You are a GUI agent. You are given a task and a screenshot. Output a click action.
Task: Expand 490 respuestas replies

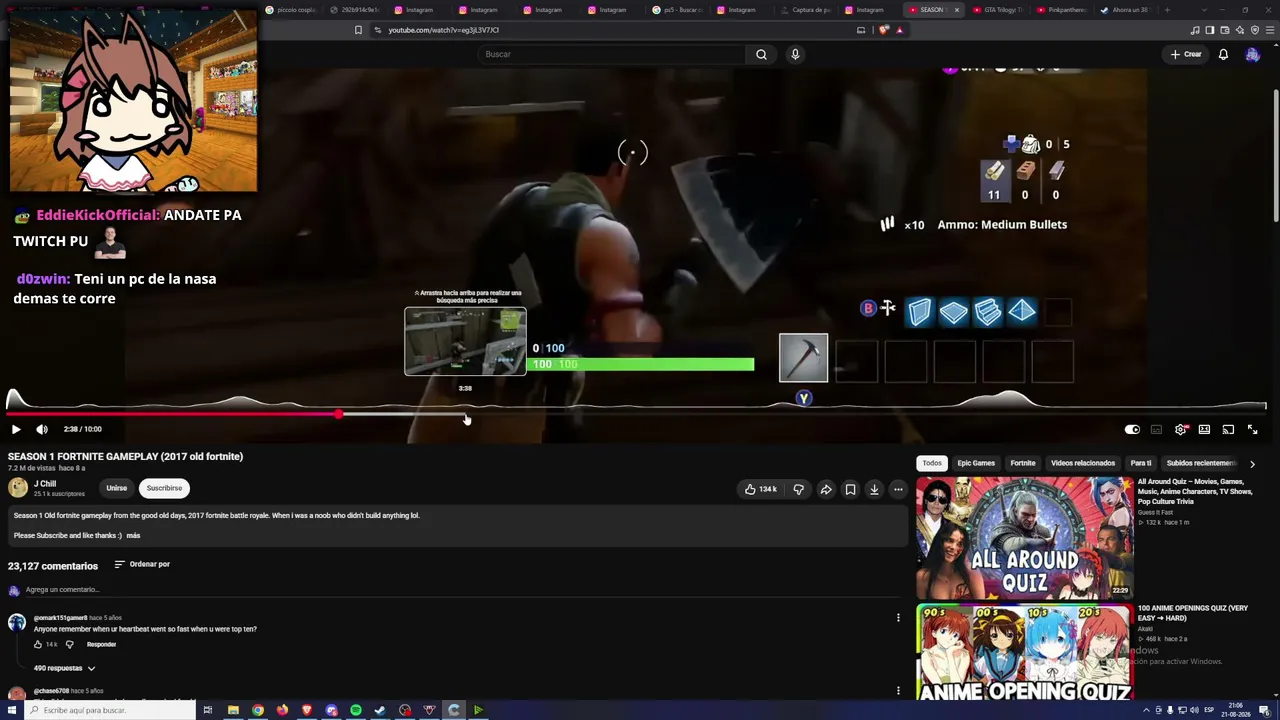(65, 668)
